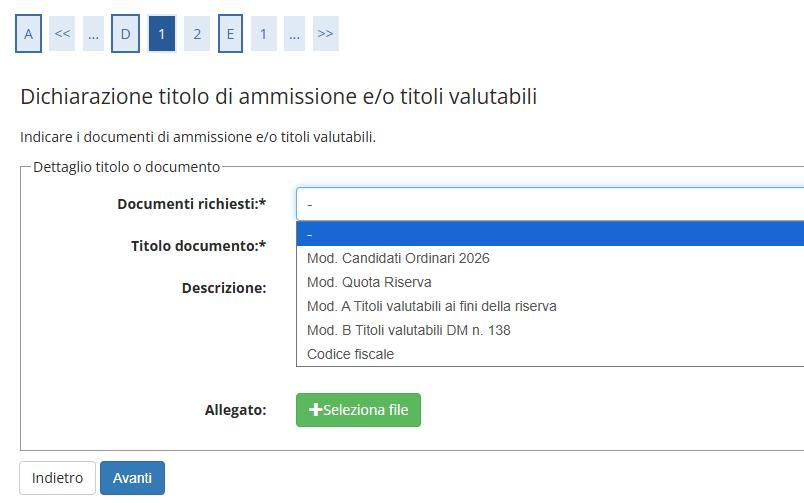804x503 pixels.
Task: Click the plus icon on Seleziona file
Action: [316, 410]
